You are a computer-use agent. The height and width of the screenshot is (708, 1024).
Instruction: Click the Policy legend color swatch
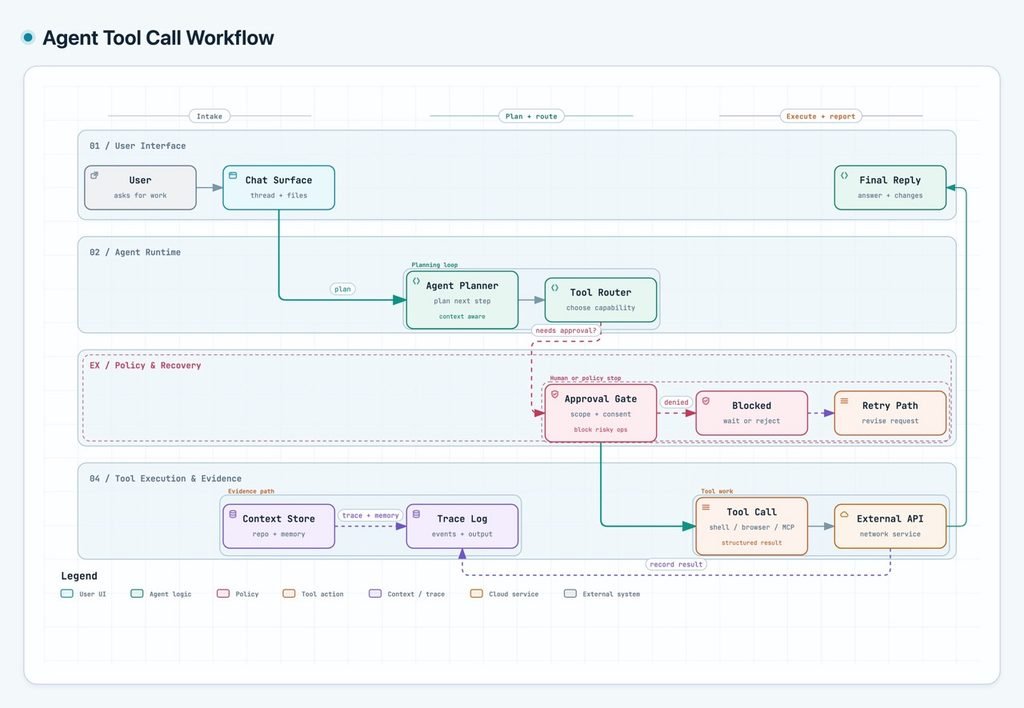pos(223,594)
